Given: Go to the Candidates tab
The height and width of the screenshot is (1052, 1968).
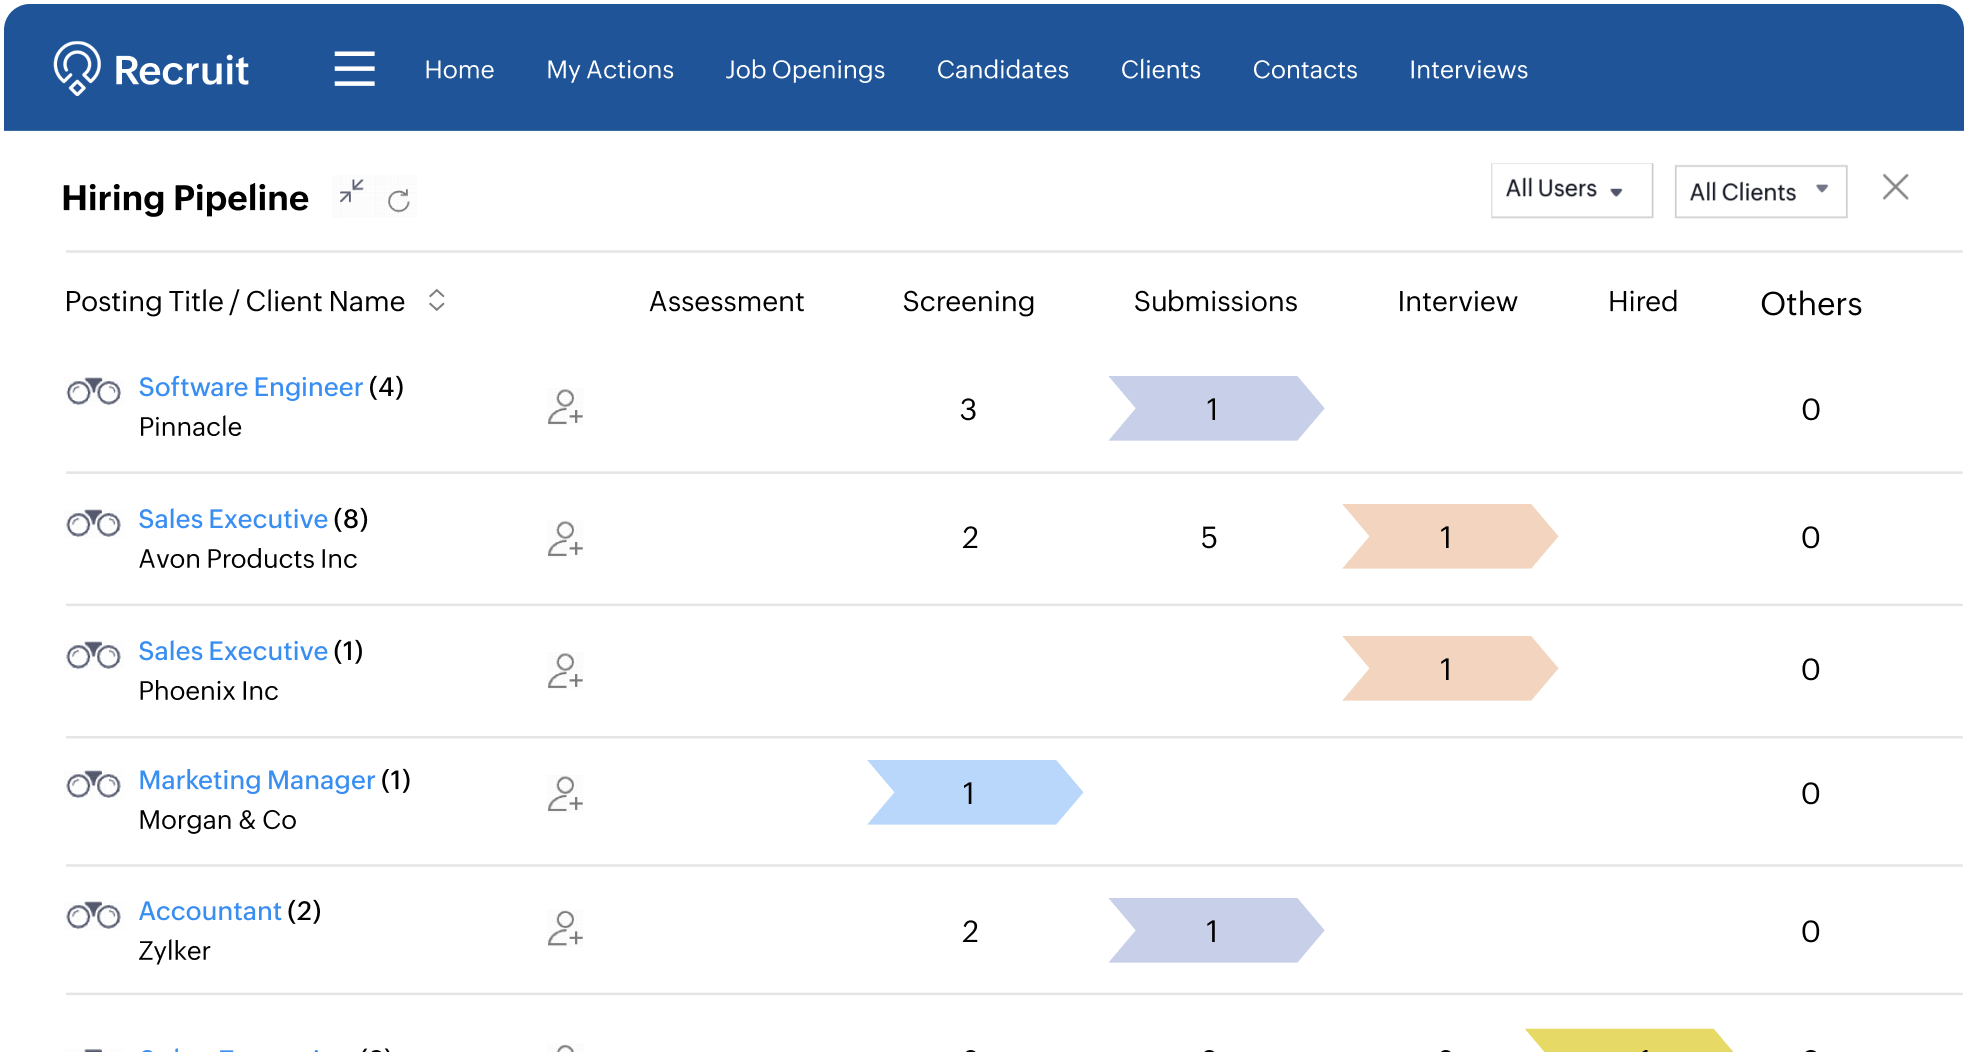Looking at the screenshot, I should coord(1002,70).
